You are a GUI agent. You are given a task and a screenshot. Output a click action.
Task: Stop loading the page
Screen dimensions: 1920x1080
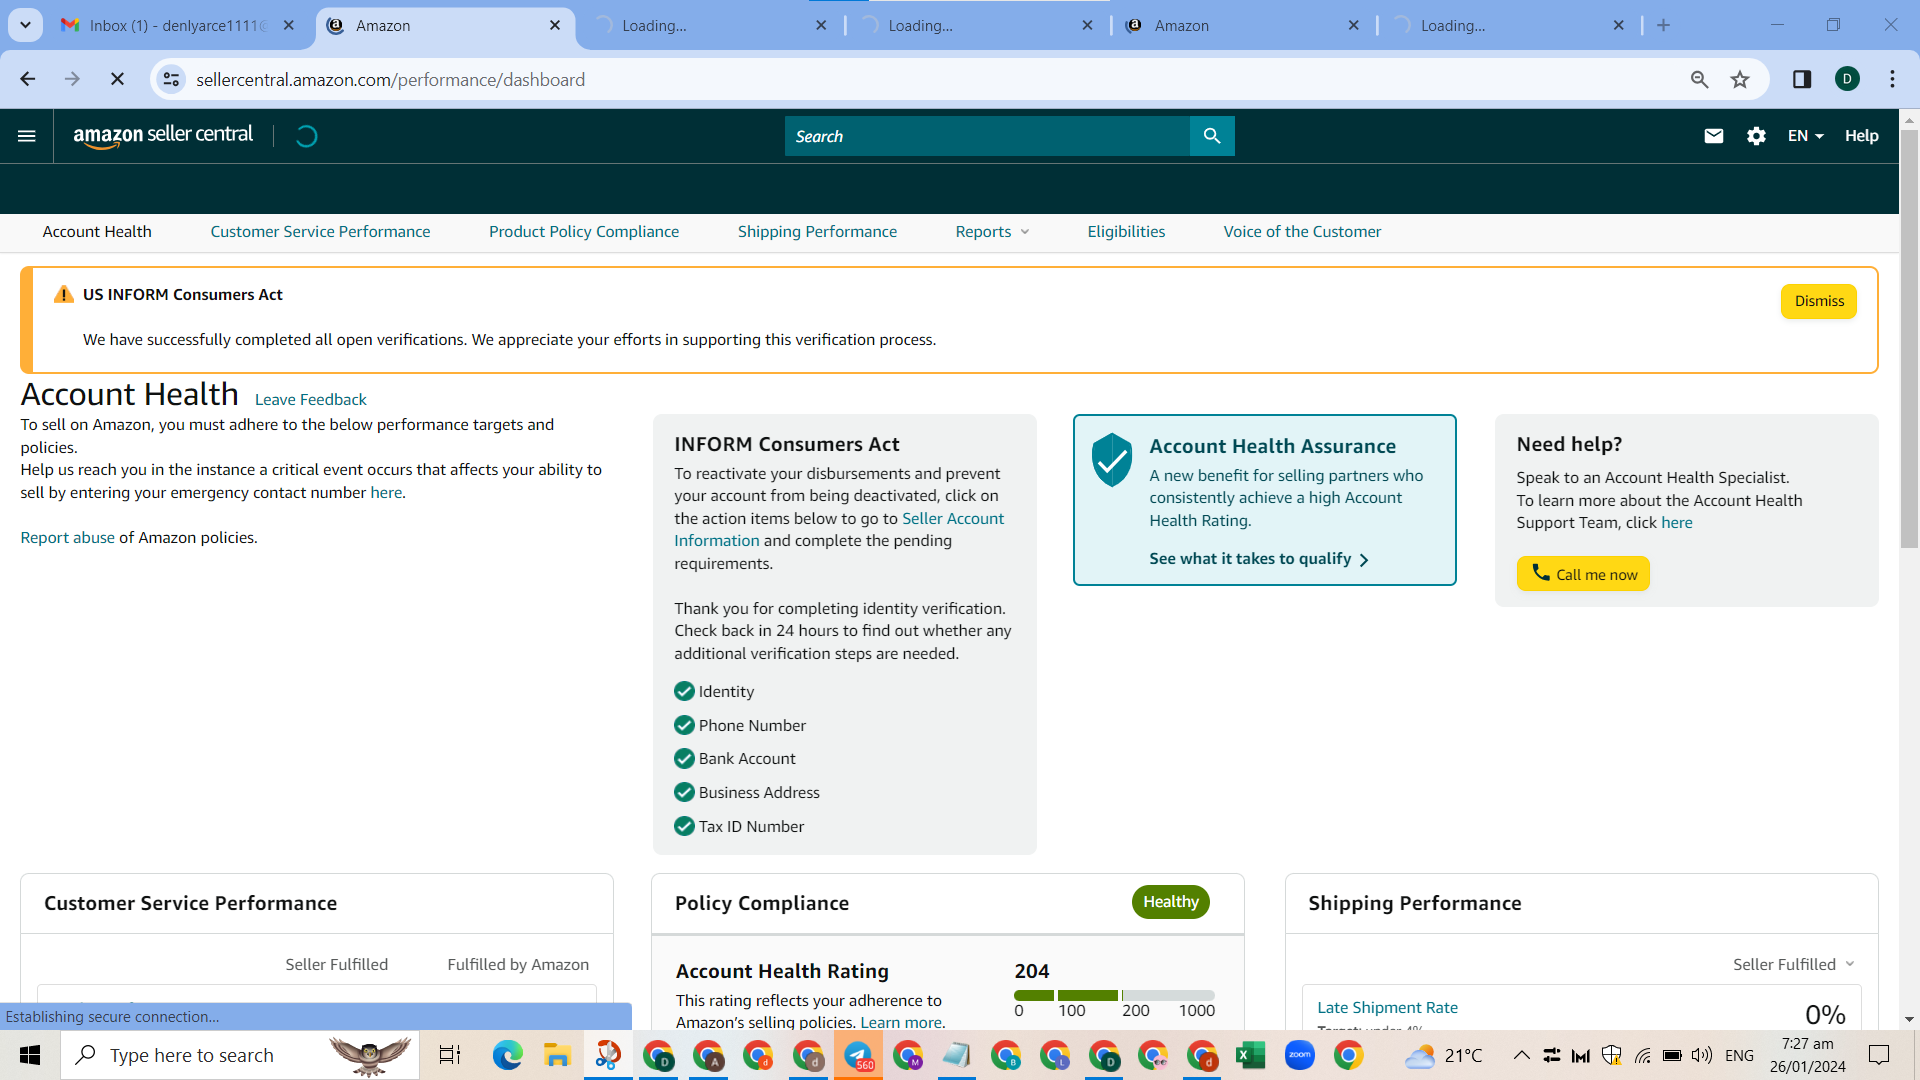[117, 79]
